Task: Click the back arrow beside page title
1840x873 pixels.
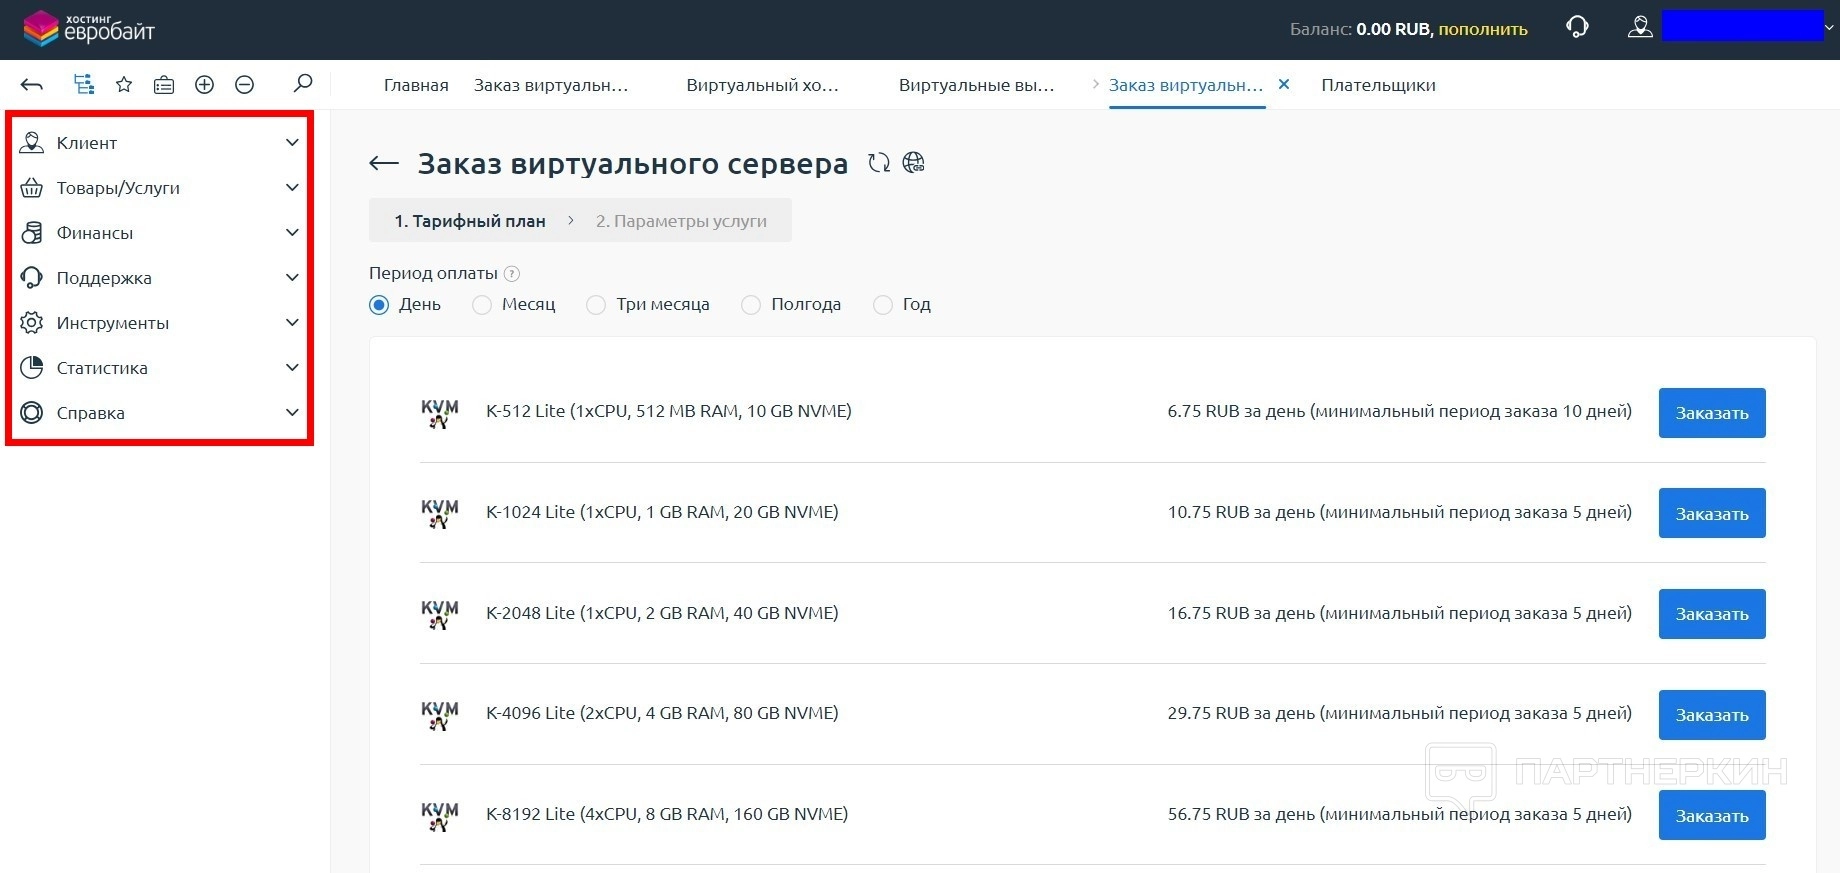Action: pyautogui.click(x=384, y=164)
